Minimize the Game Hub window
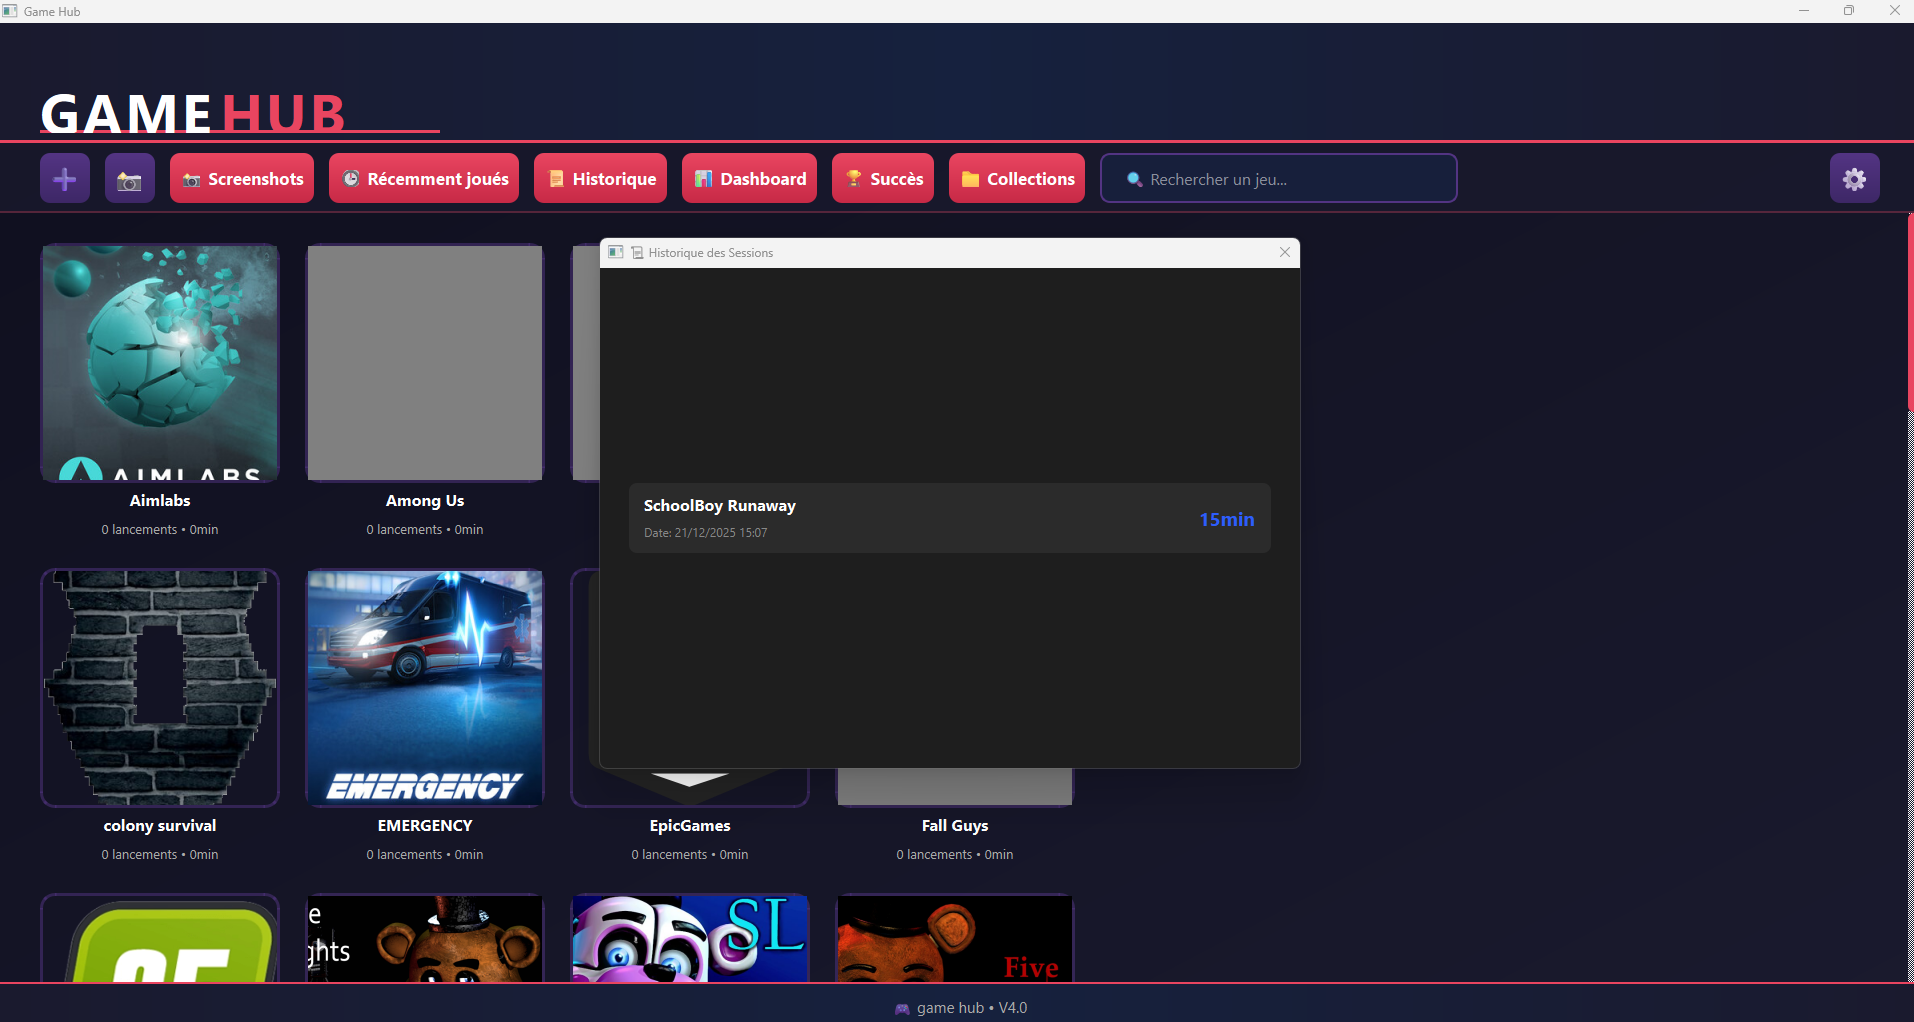This screenshot has width=1914, height=1022. point(1804,11)
